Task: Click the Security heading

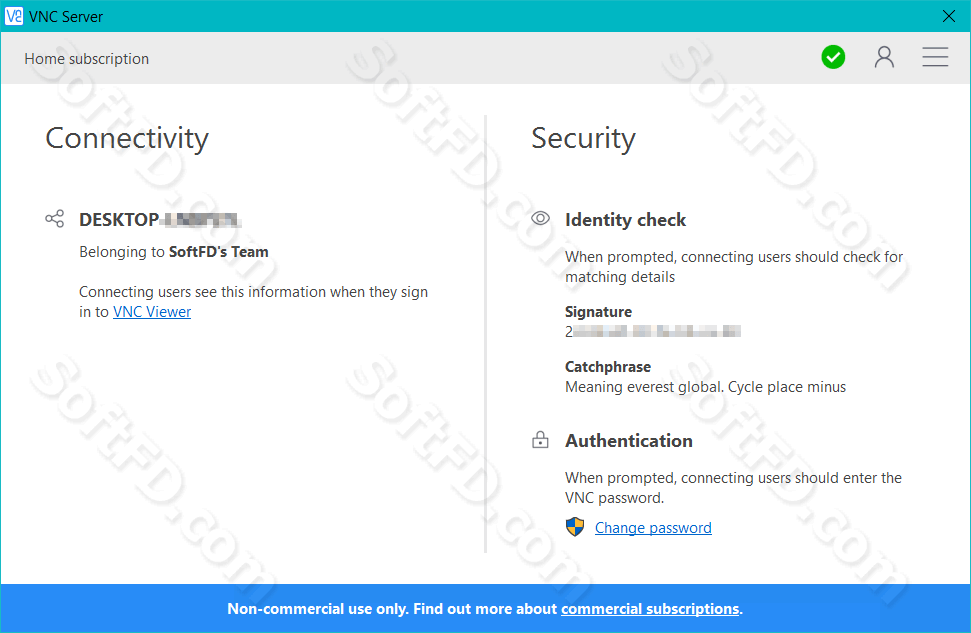Action: tap(583, 138)
